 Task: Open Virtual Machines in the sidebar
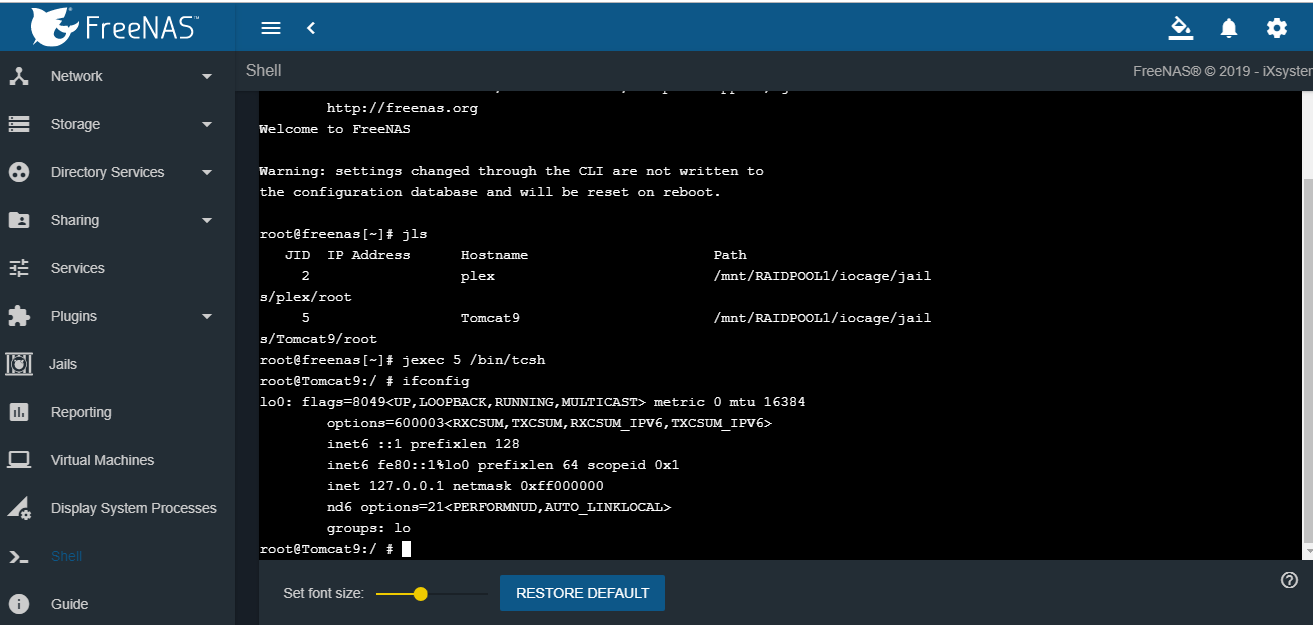pos(102,460)
